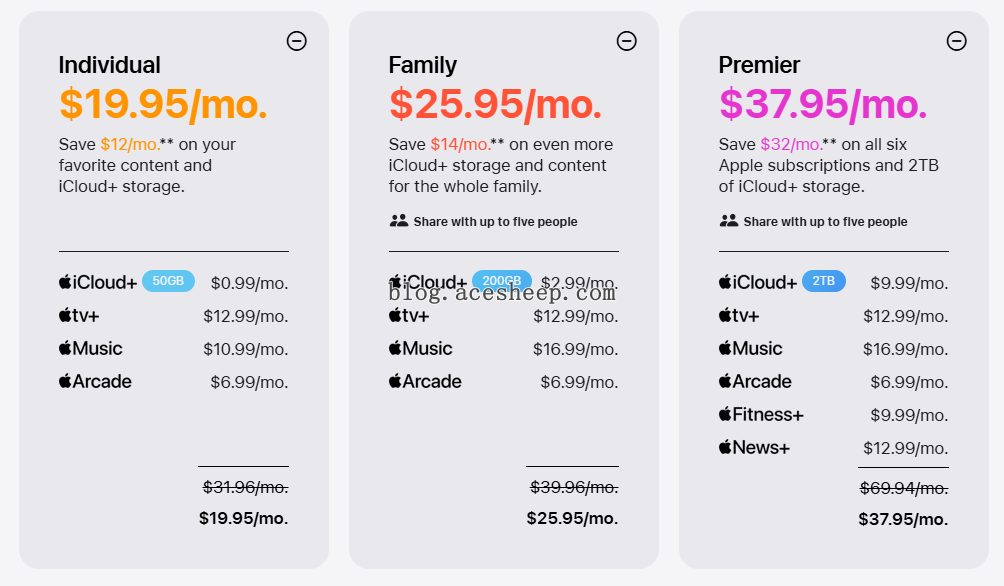Click the Apple Fitness+ logo in Premier
Image resolution: width=1004 pixels, height=586 pixels.
point(761,414)
